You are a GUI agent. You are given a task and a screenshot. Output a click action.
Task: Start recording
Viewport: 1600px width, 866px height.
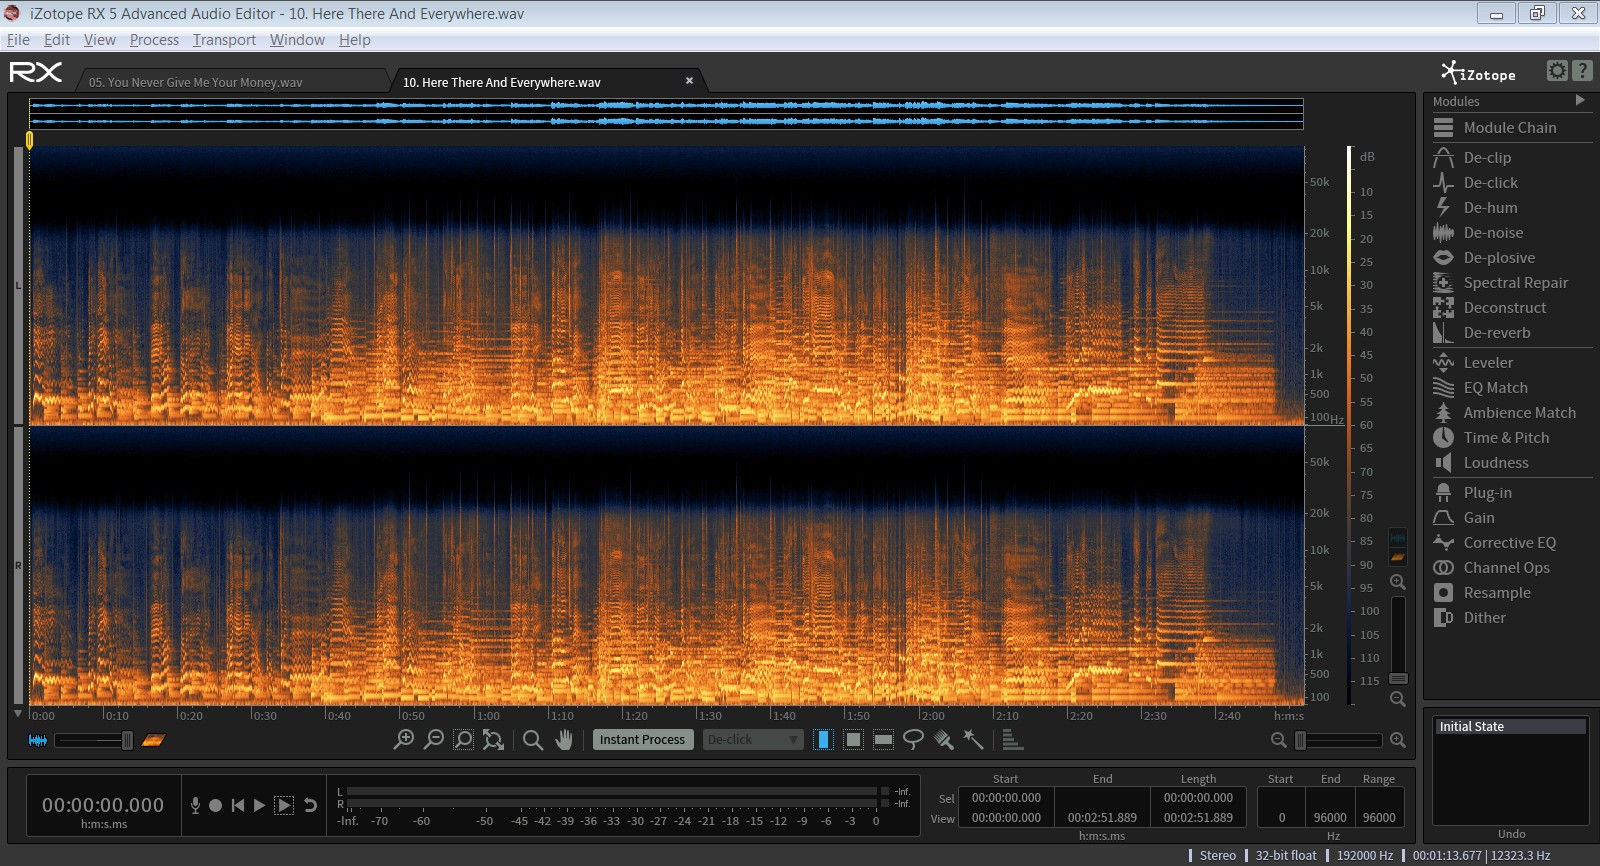215,805
